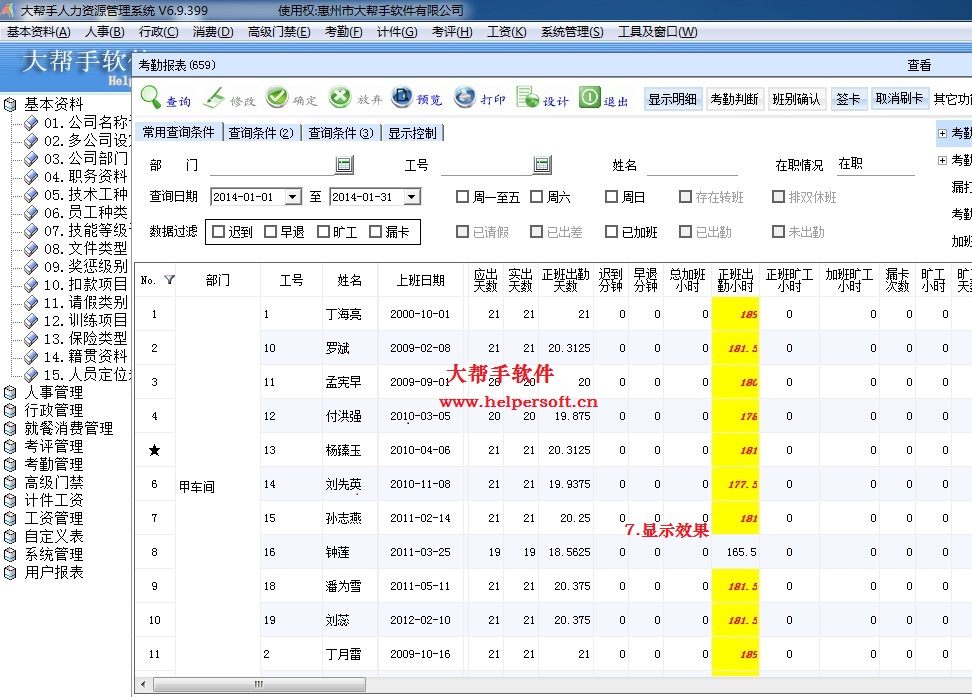Check the 周六 checkbox

(x=536, y=197)
